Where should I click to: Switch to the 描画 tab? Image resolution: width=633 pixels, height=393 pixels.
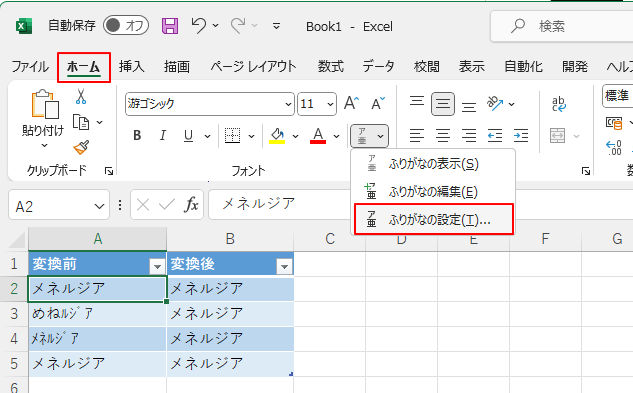[x=176, y=67]
